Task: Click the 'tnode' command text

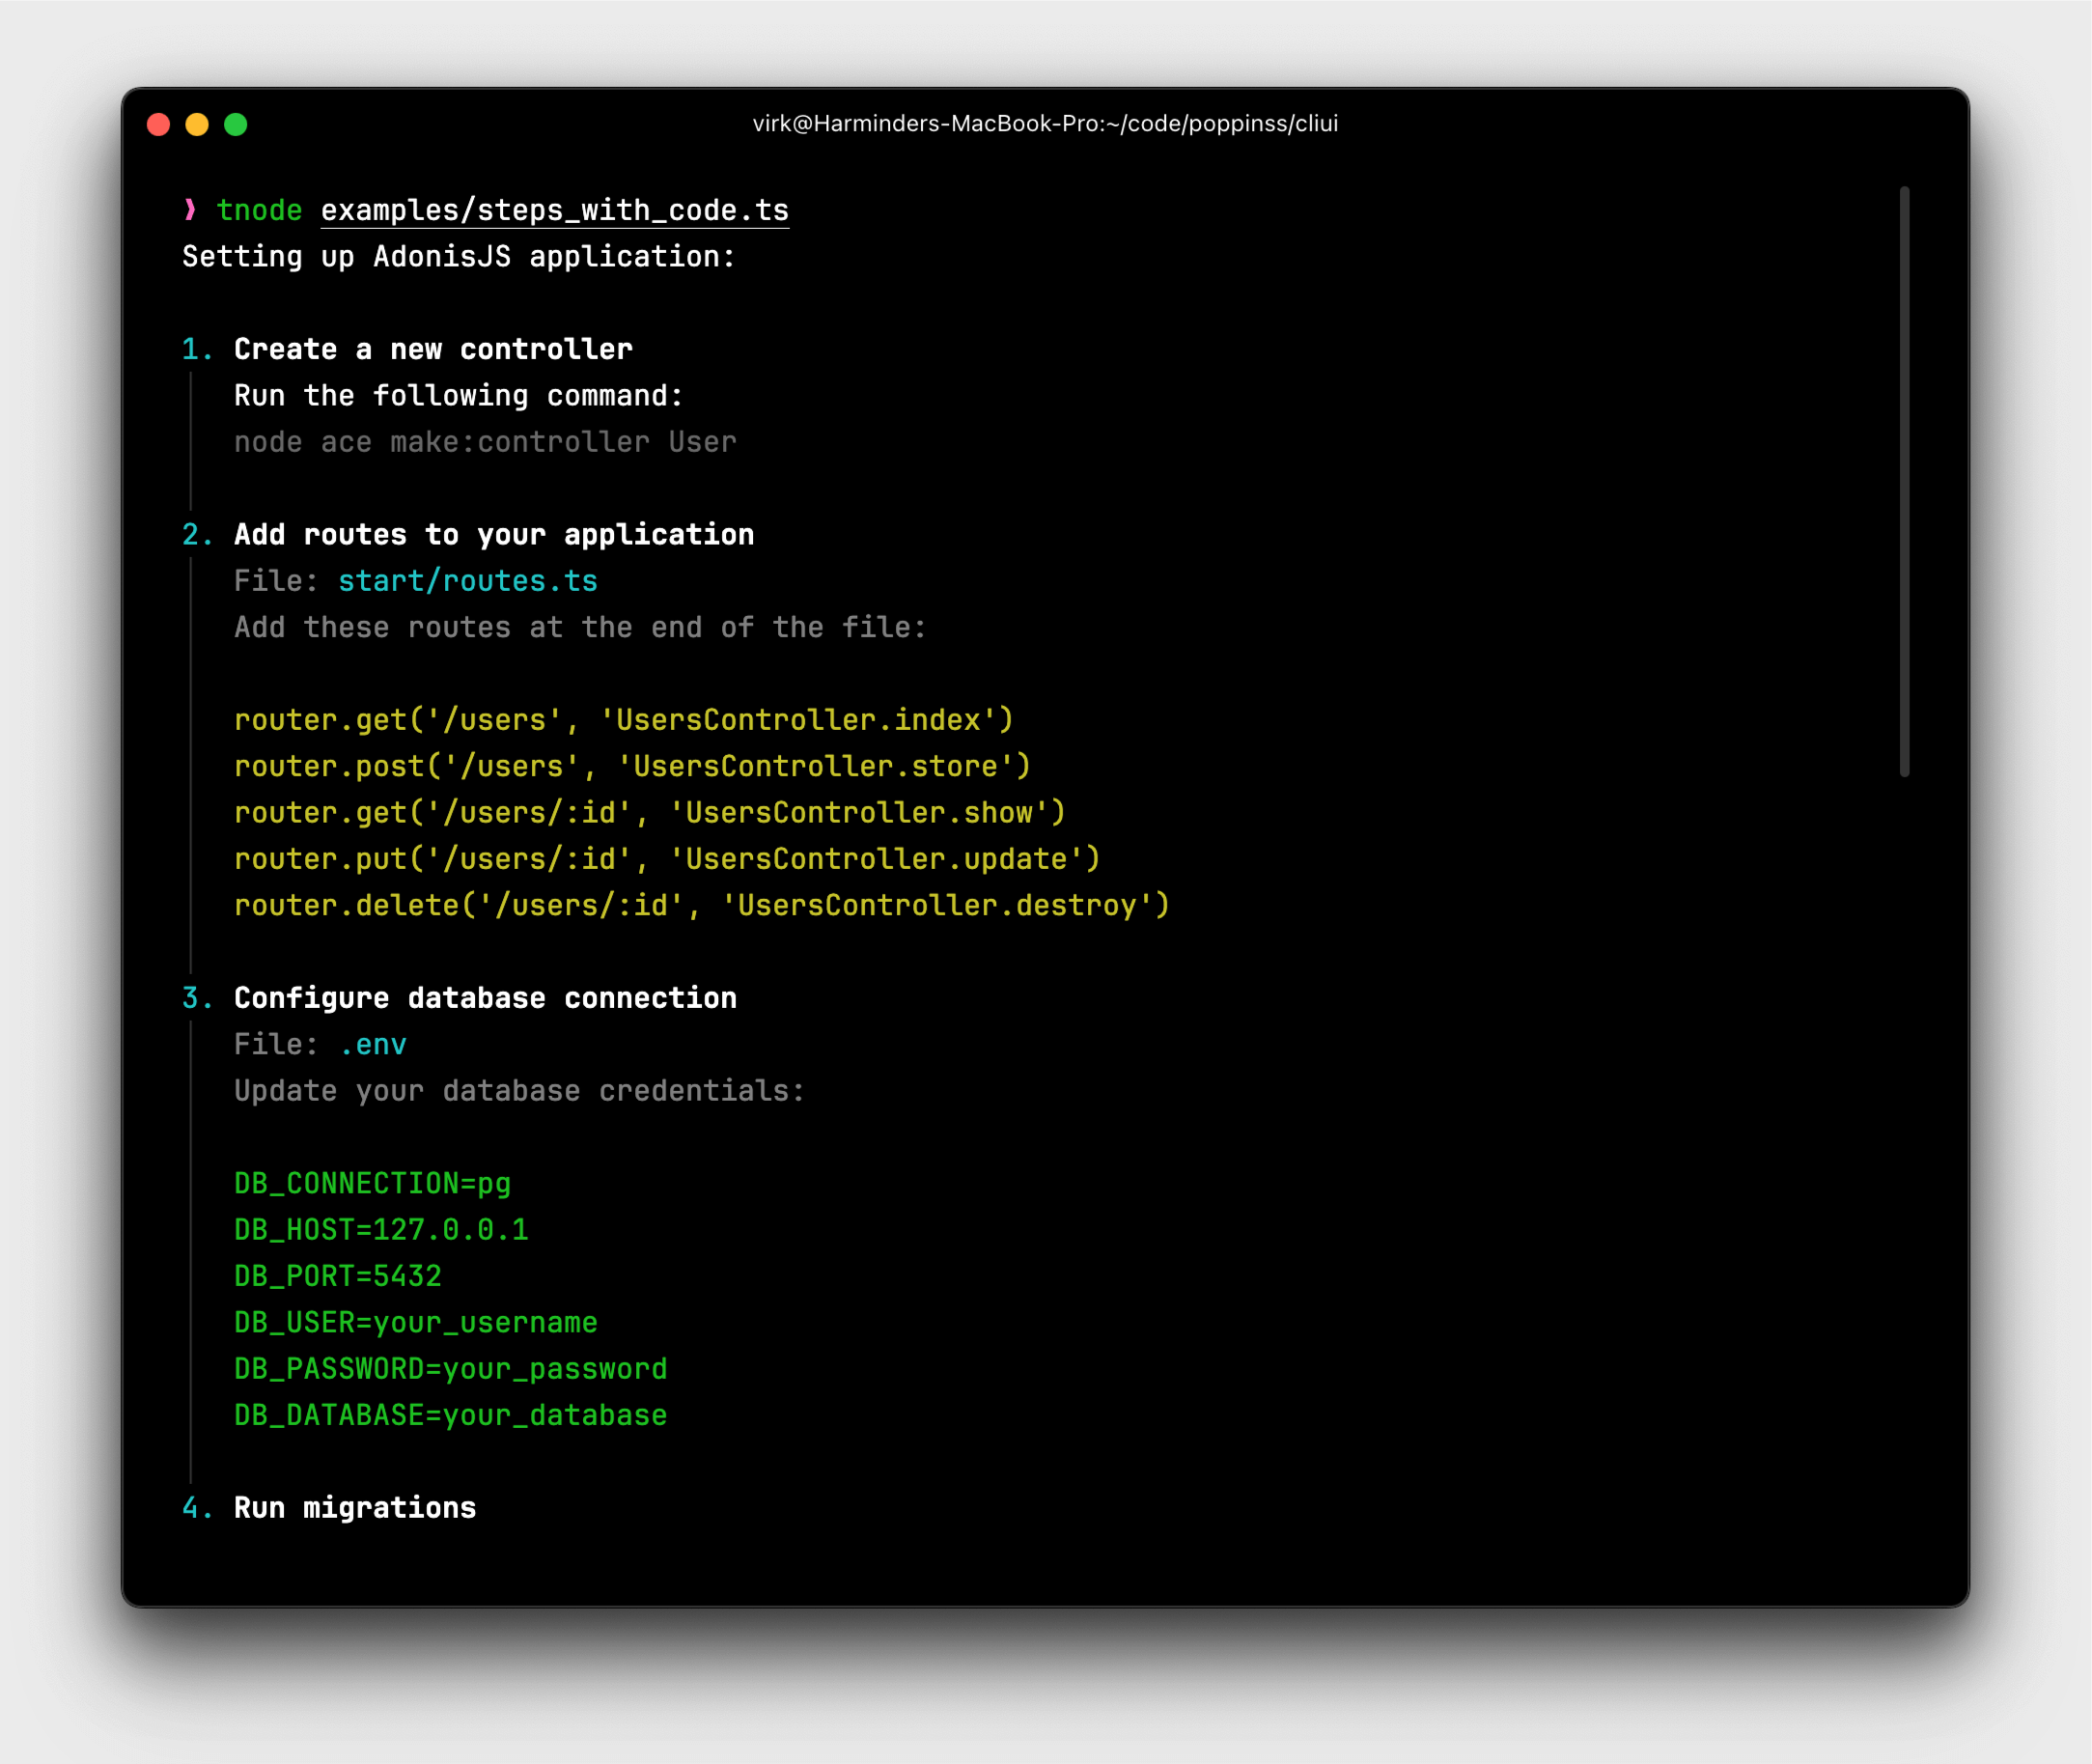Action: coord(259,210)
